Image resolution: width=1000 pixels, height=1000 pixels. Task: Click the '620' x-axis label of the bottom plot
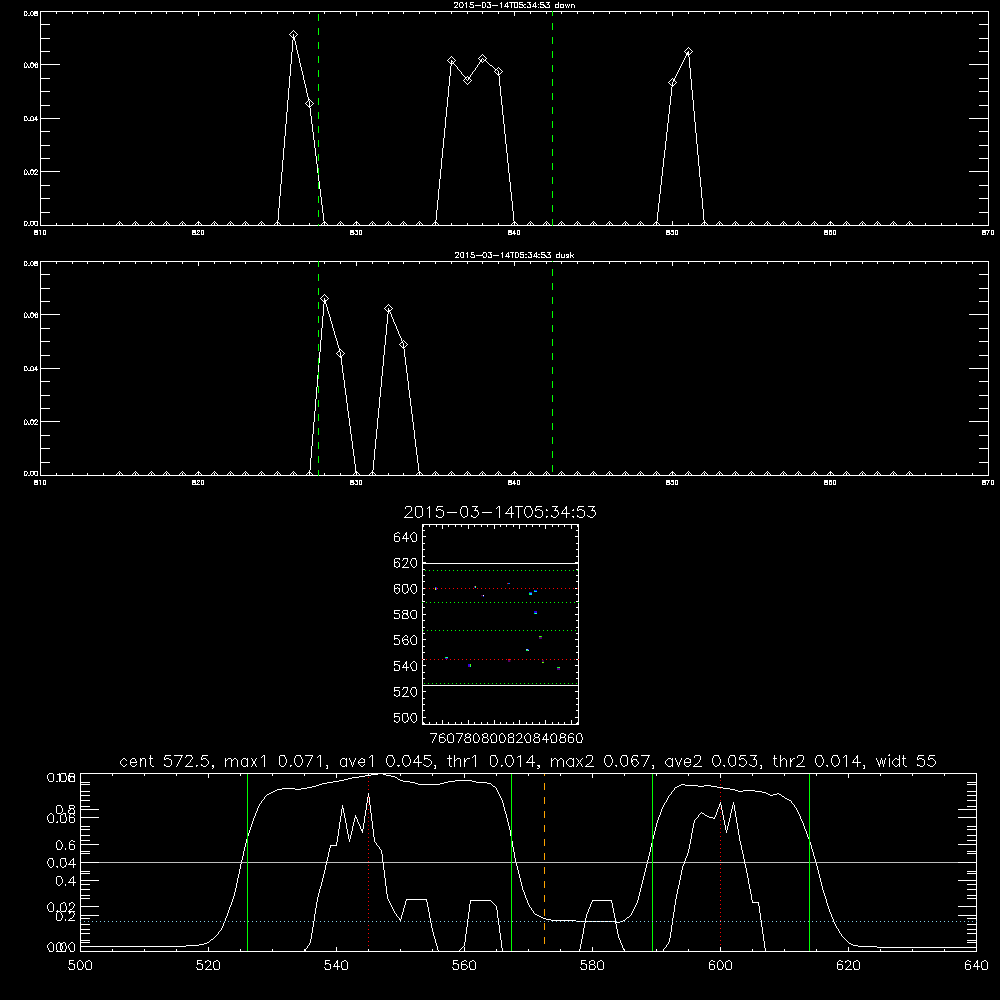point(848,966)
